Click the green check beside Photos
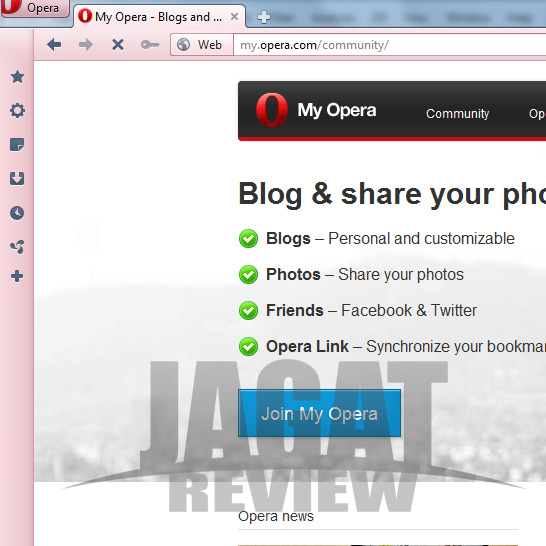Image resolution: width=546 pixels, height=546 pixels. [248, 275]
